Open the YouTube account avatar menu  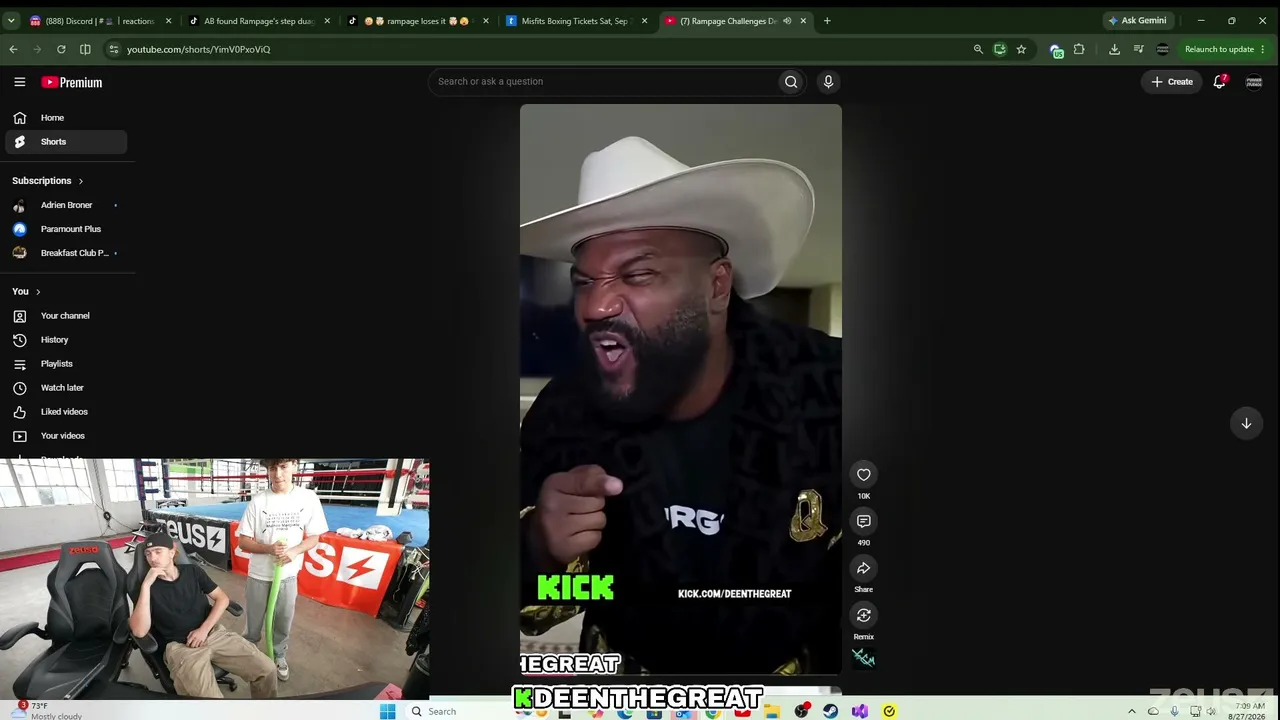point(1254,82)
